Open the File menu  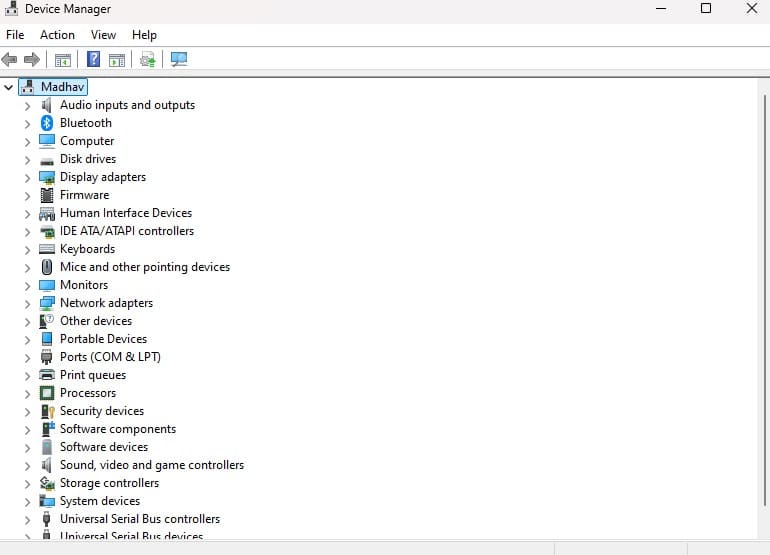pos(15,35)
